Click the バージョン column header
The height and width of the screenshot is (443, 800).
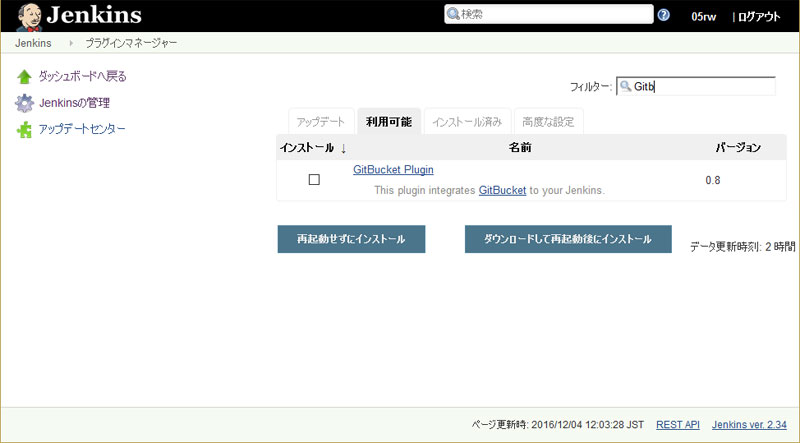point(738,147)
